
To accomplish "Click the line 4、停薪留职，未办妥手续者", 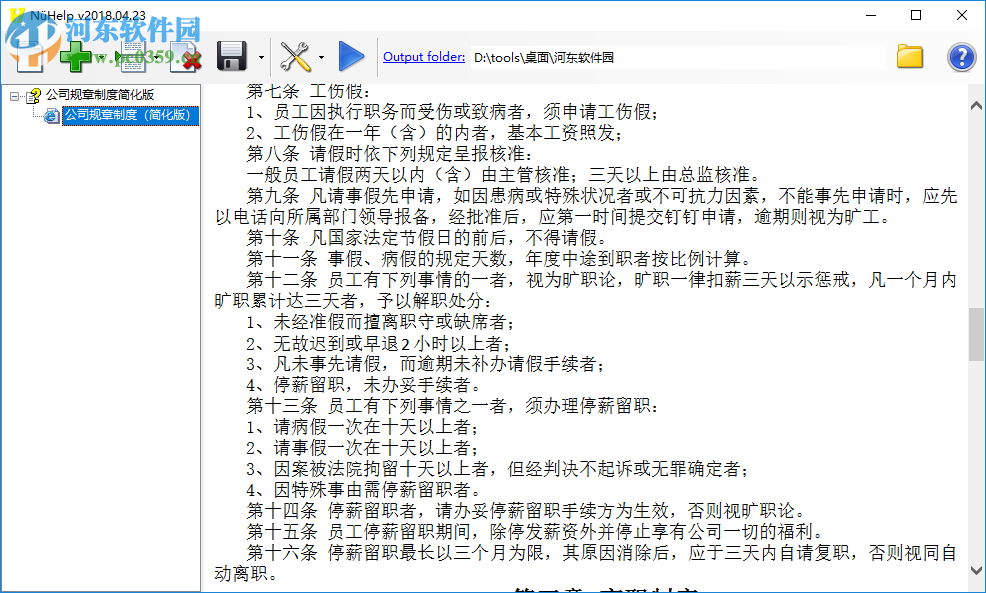I will click(x=363, y=385).
